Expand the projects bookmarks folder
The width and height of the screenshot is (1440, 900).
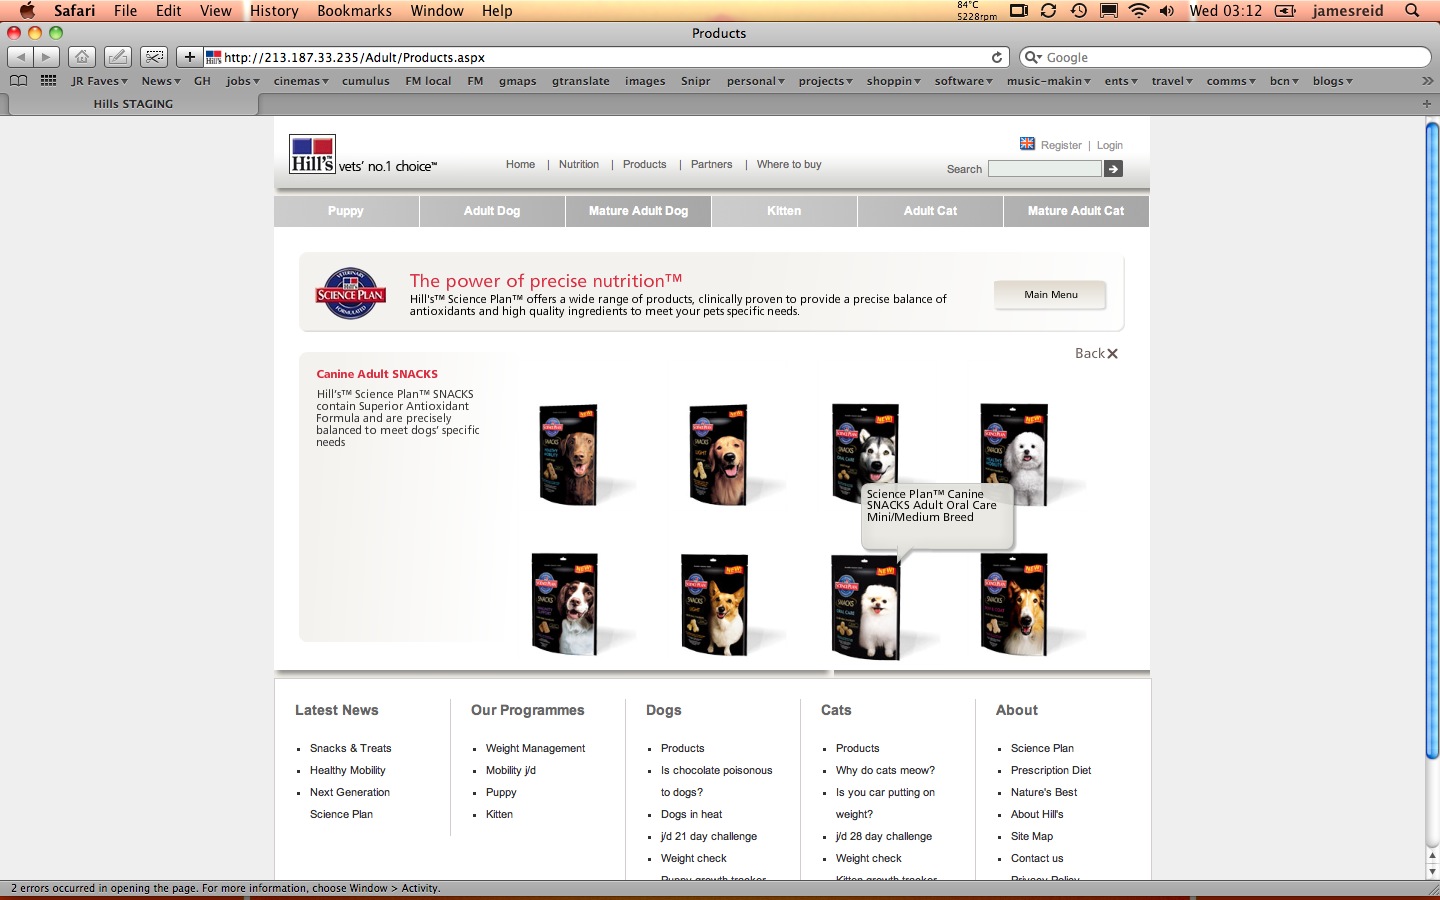pyautogui.click(x=826, y=81)
